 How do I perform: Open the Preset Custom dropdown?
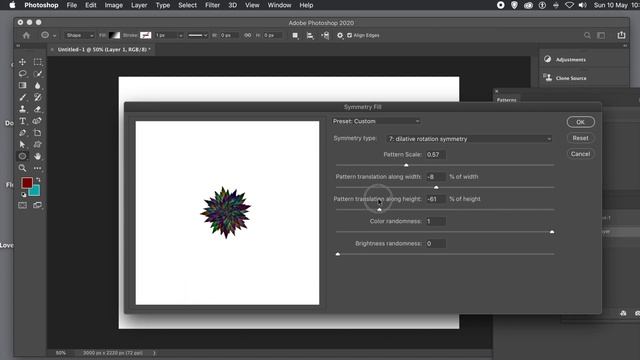coord(376,121)
